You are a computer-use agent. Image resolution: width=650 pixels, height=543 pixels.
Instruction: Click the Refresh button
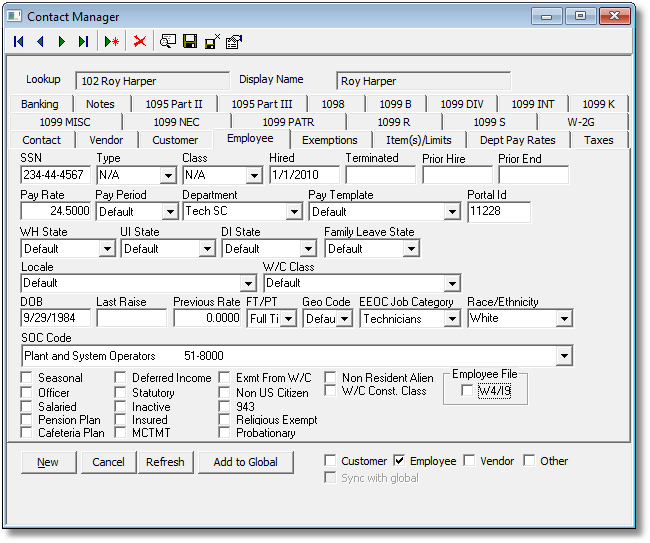point(165,462)
